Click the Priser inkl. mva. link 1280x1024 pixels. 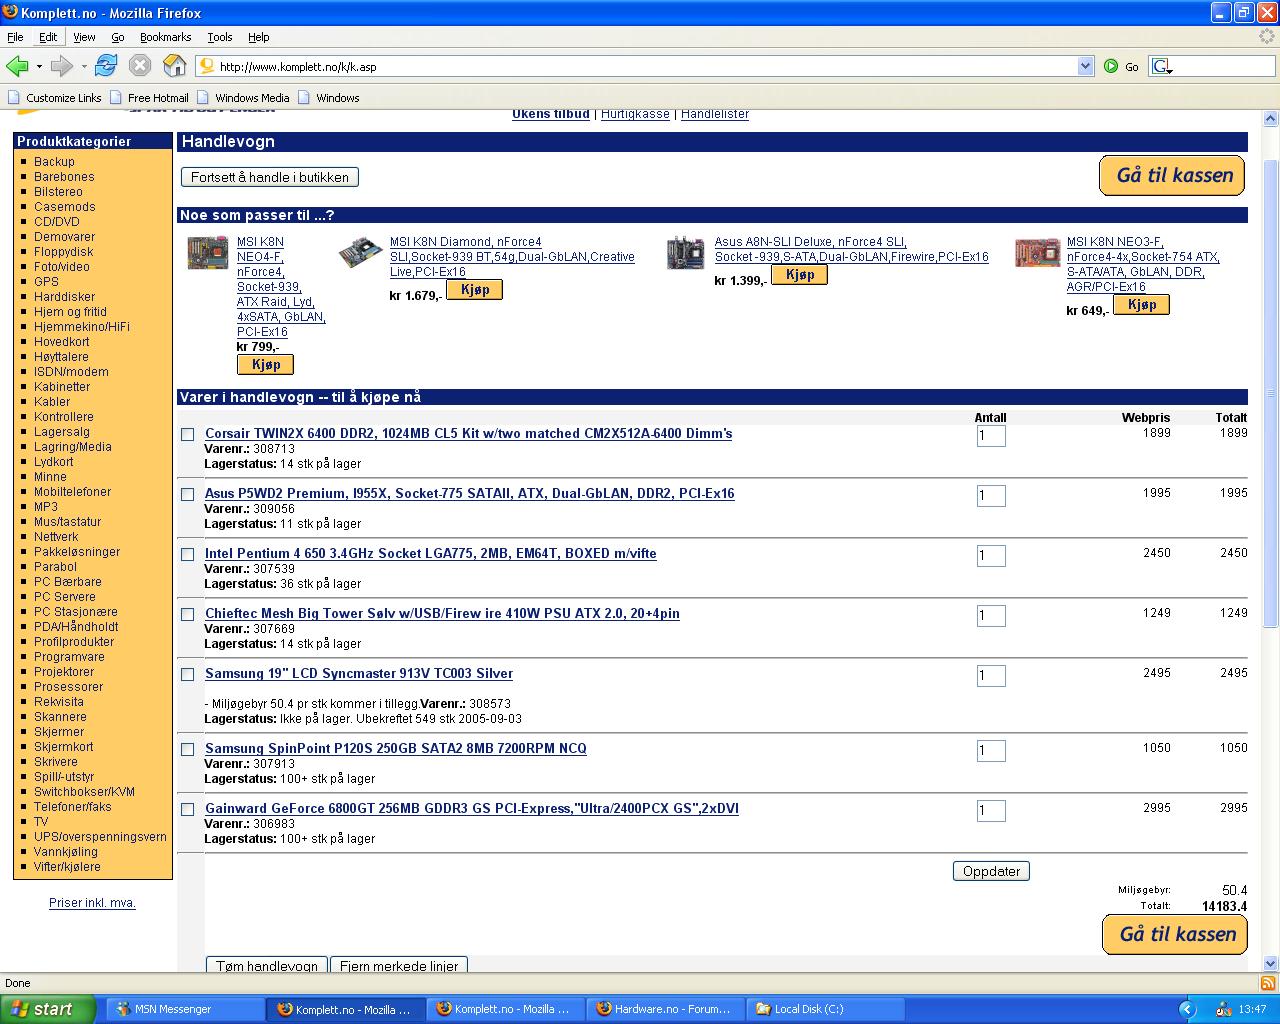(93, 903)
